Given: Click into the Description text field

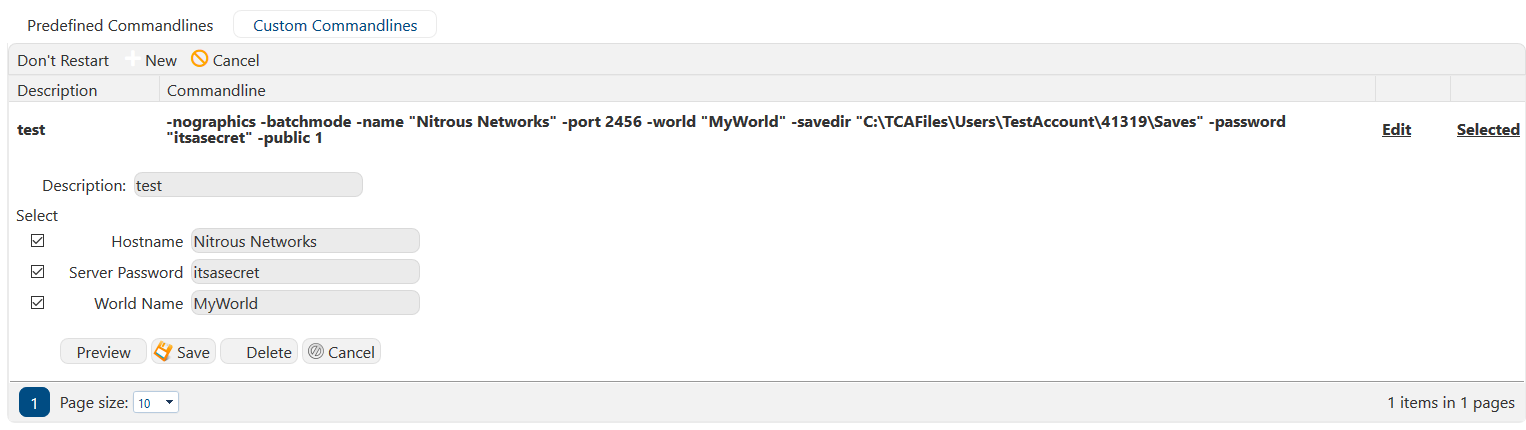Looking at the screenshot, I should [x=247, y=185].
